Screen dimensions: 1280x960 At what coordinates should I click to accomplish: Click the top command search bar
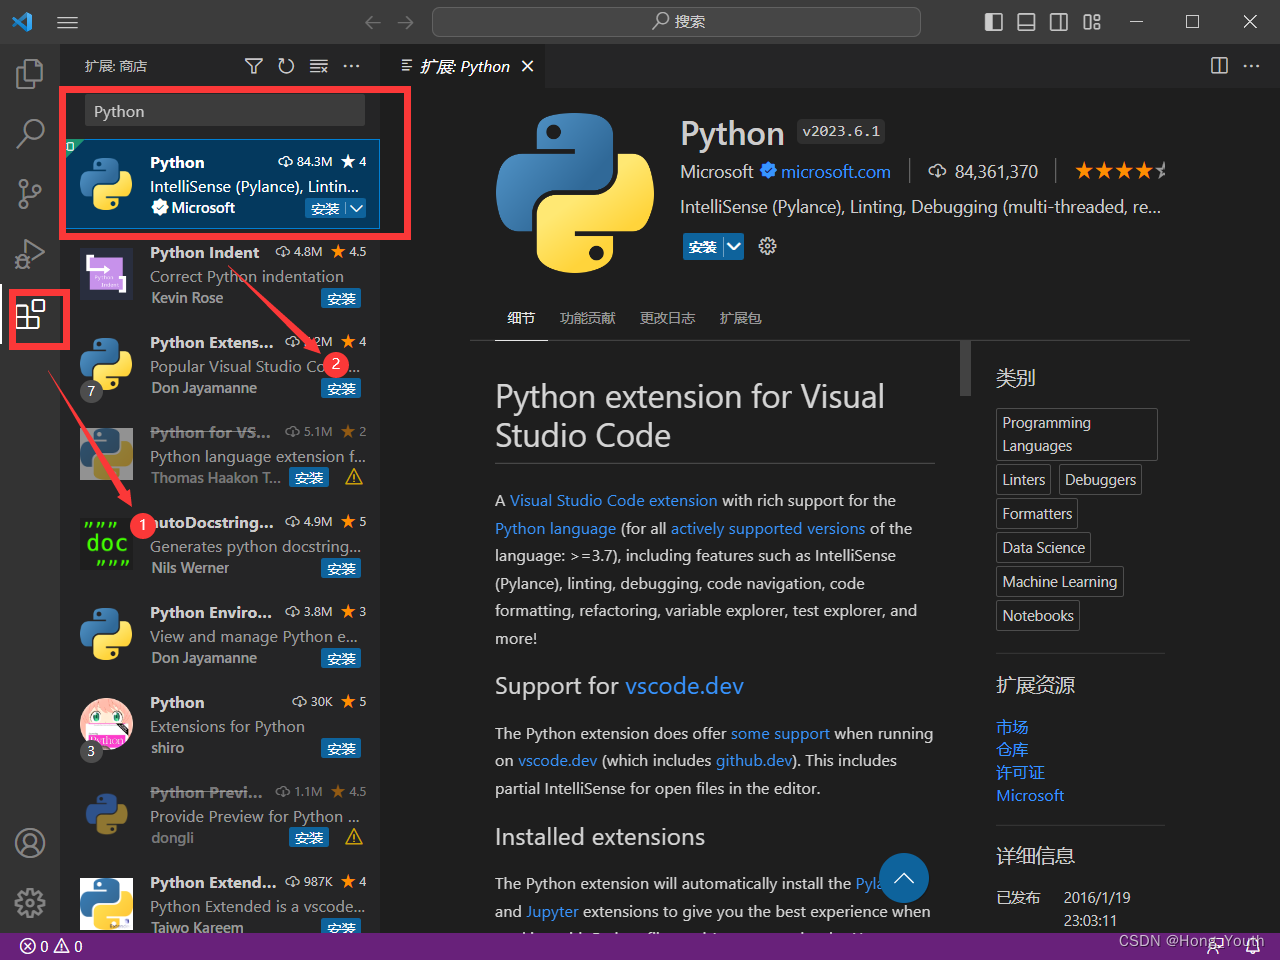676,21
